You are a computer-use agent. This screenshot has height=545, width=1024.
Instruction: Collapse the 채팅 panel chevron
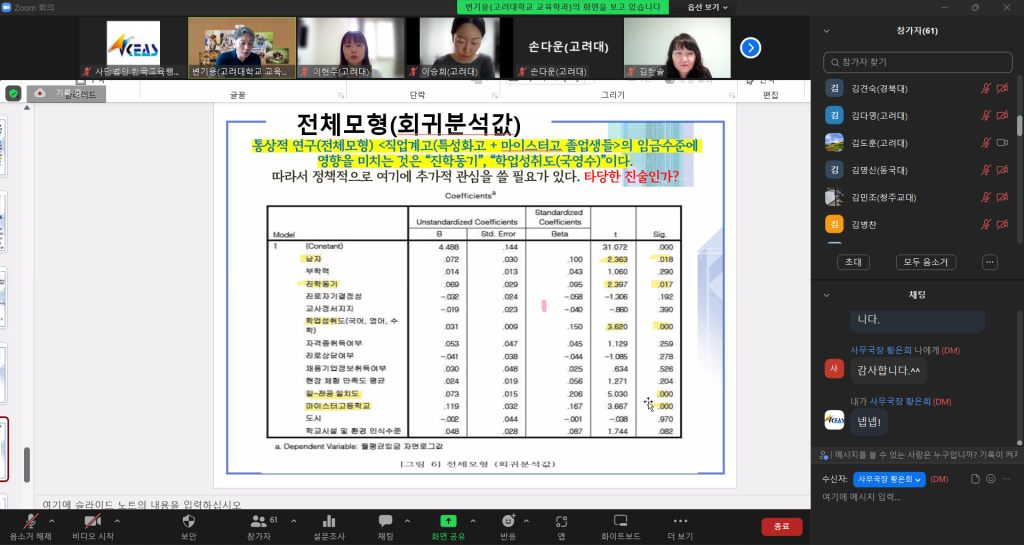click(826, 295)
